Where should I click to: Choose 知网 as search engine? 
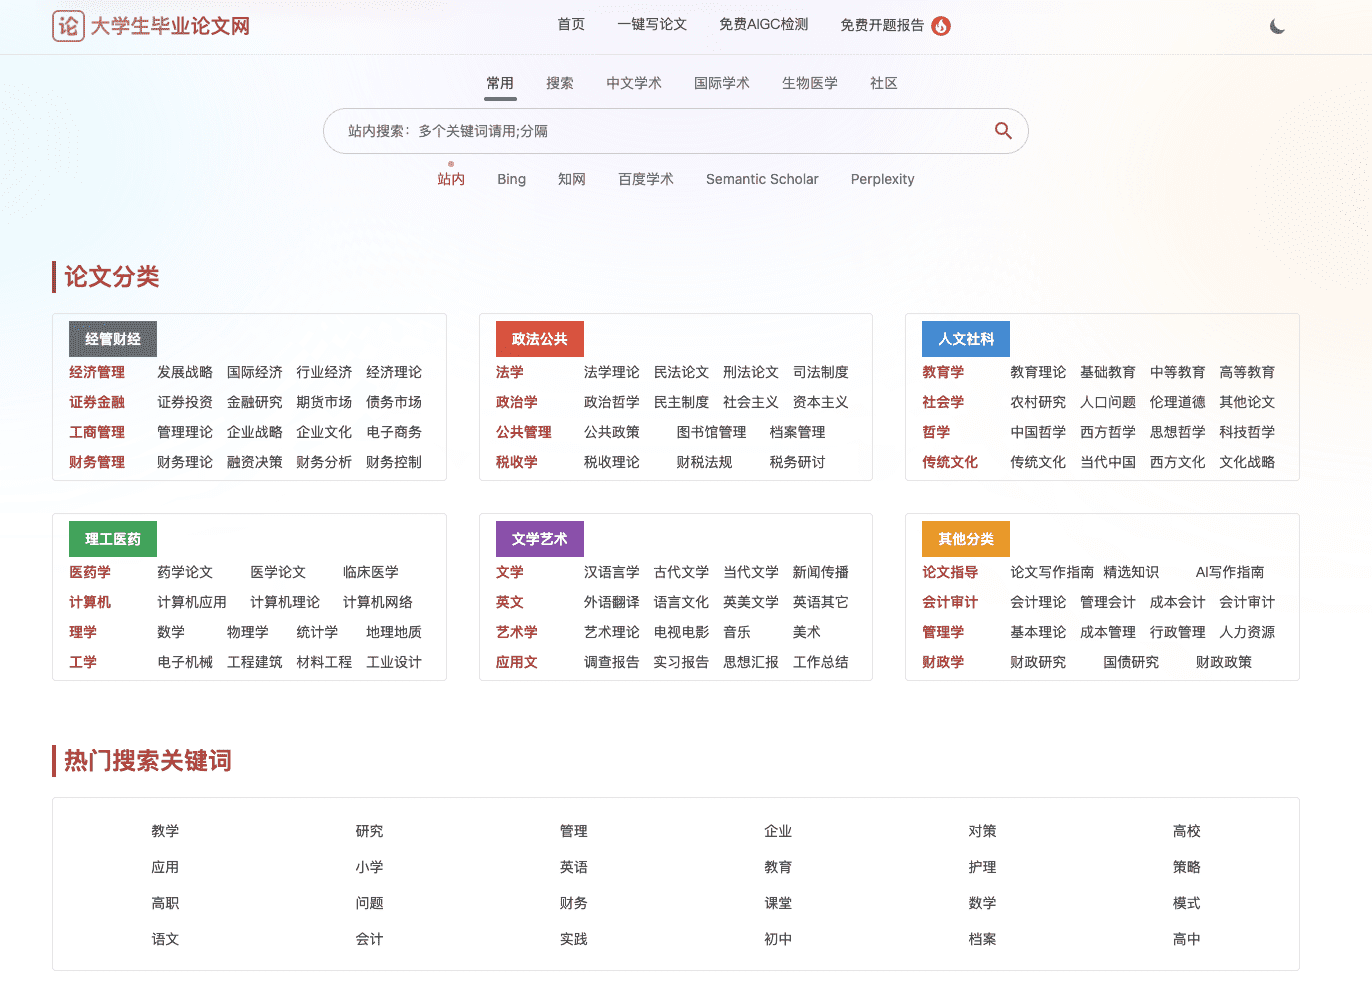click(x=572, y=179)
